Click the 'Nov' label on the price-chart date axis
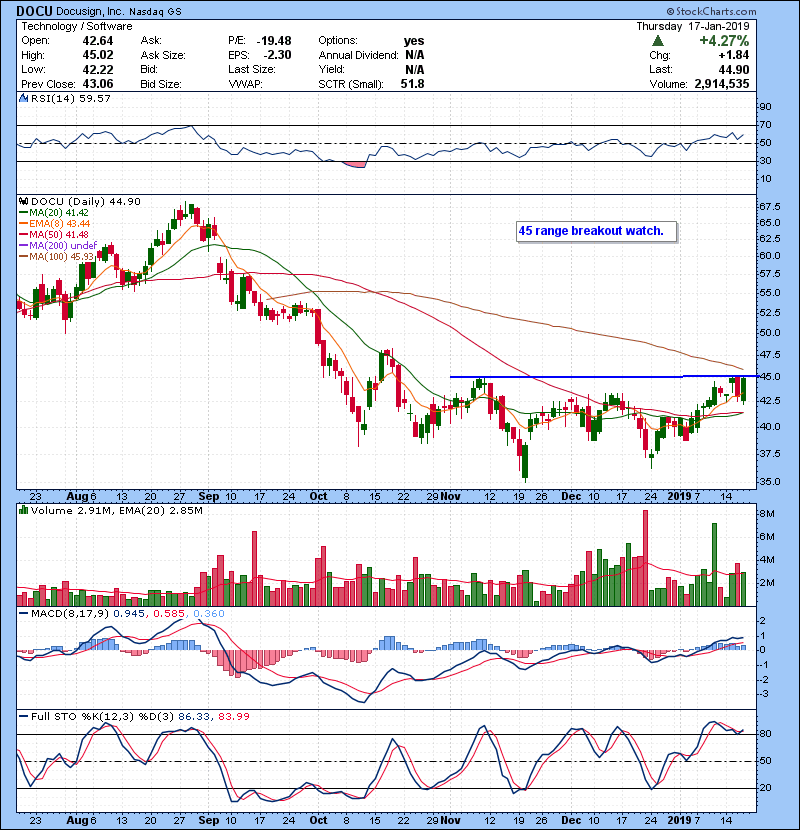800x830 pixels. (x=451, y=497)
